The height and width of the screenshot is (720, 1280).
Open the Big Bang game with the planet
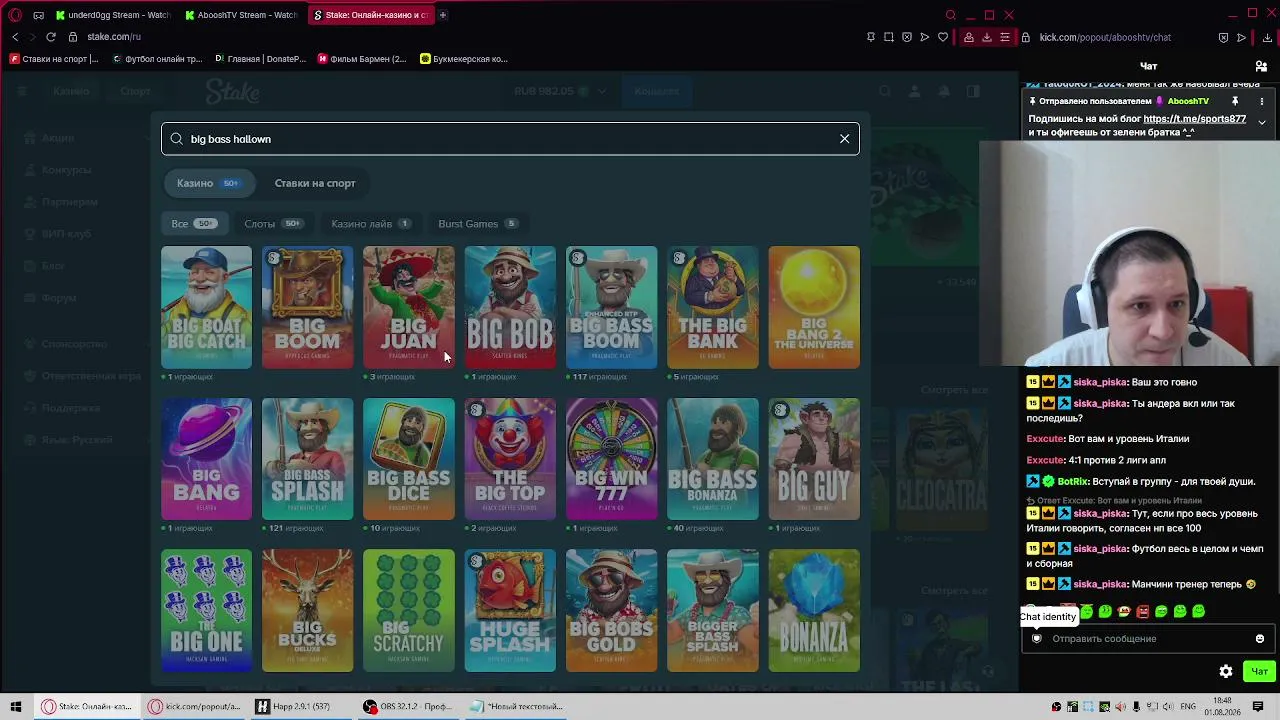pos(206,459)
